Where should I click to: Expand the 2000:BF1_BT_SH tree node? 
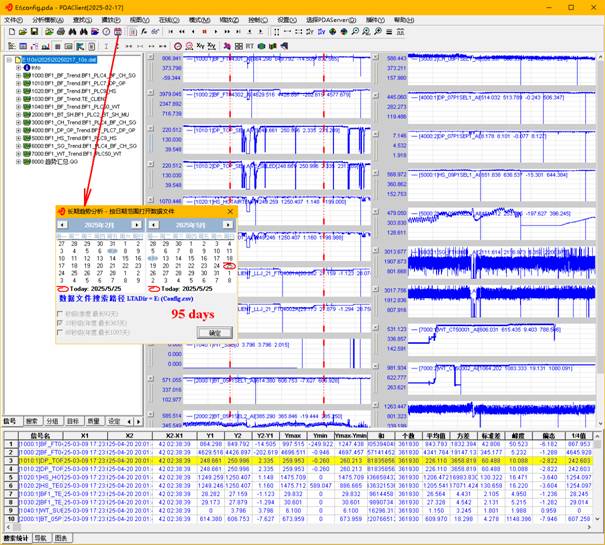pos(18,114)
